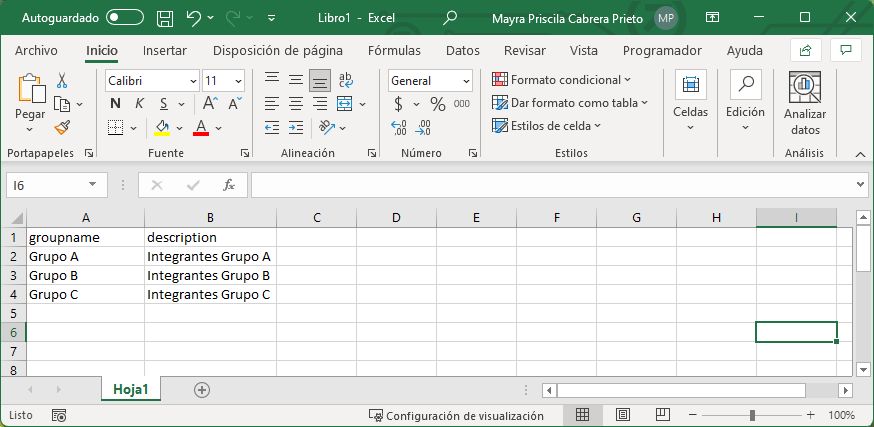
Task: Switch to Page Layout view in status bar
Action: tap(622, 415)
